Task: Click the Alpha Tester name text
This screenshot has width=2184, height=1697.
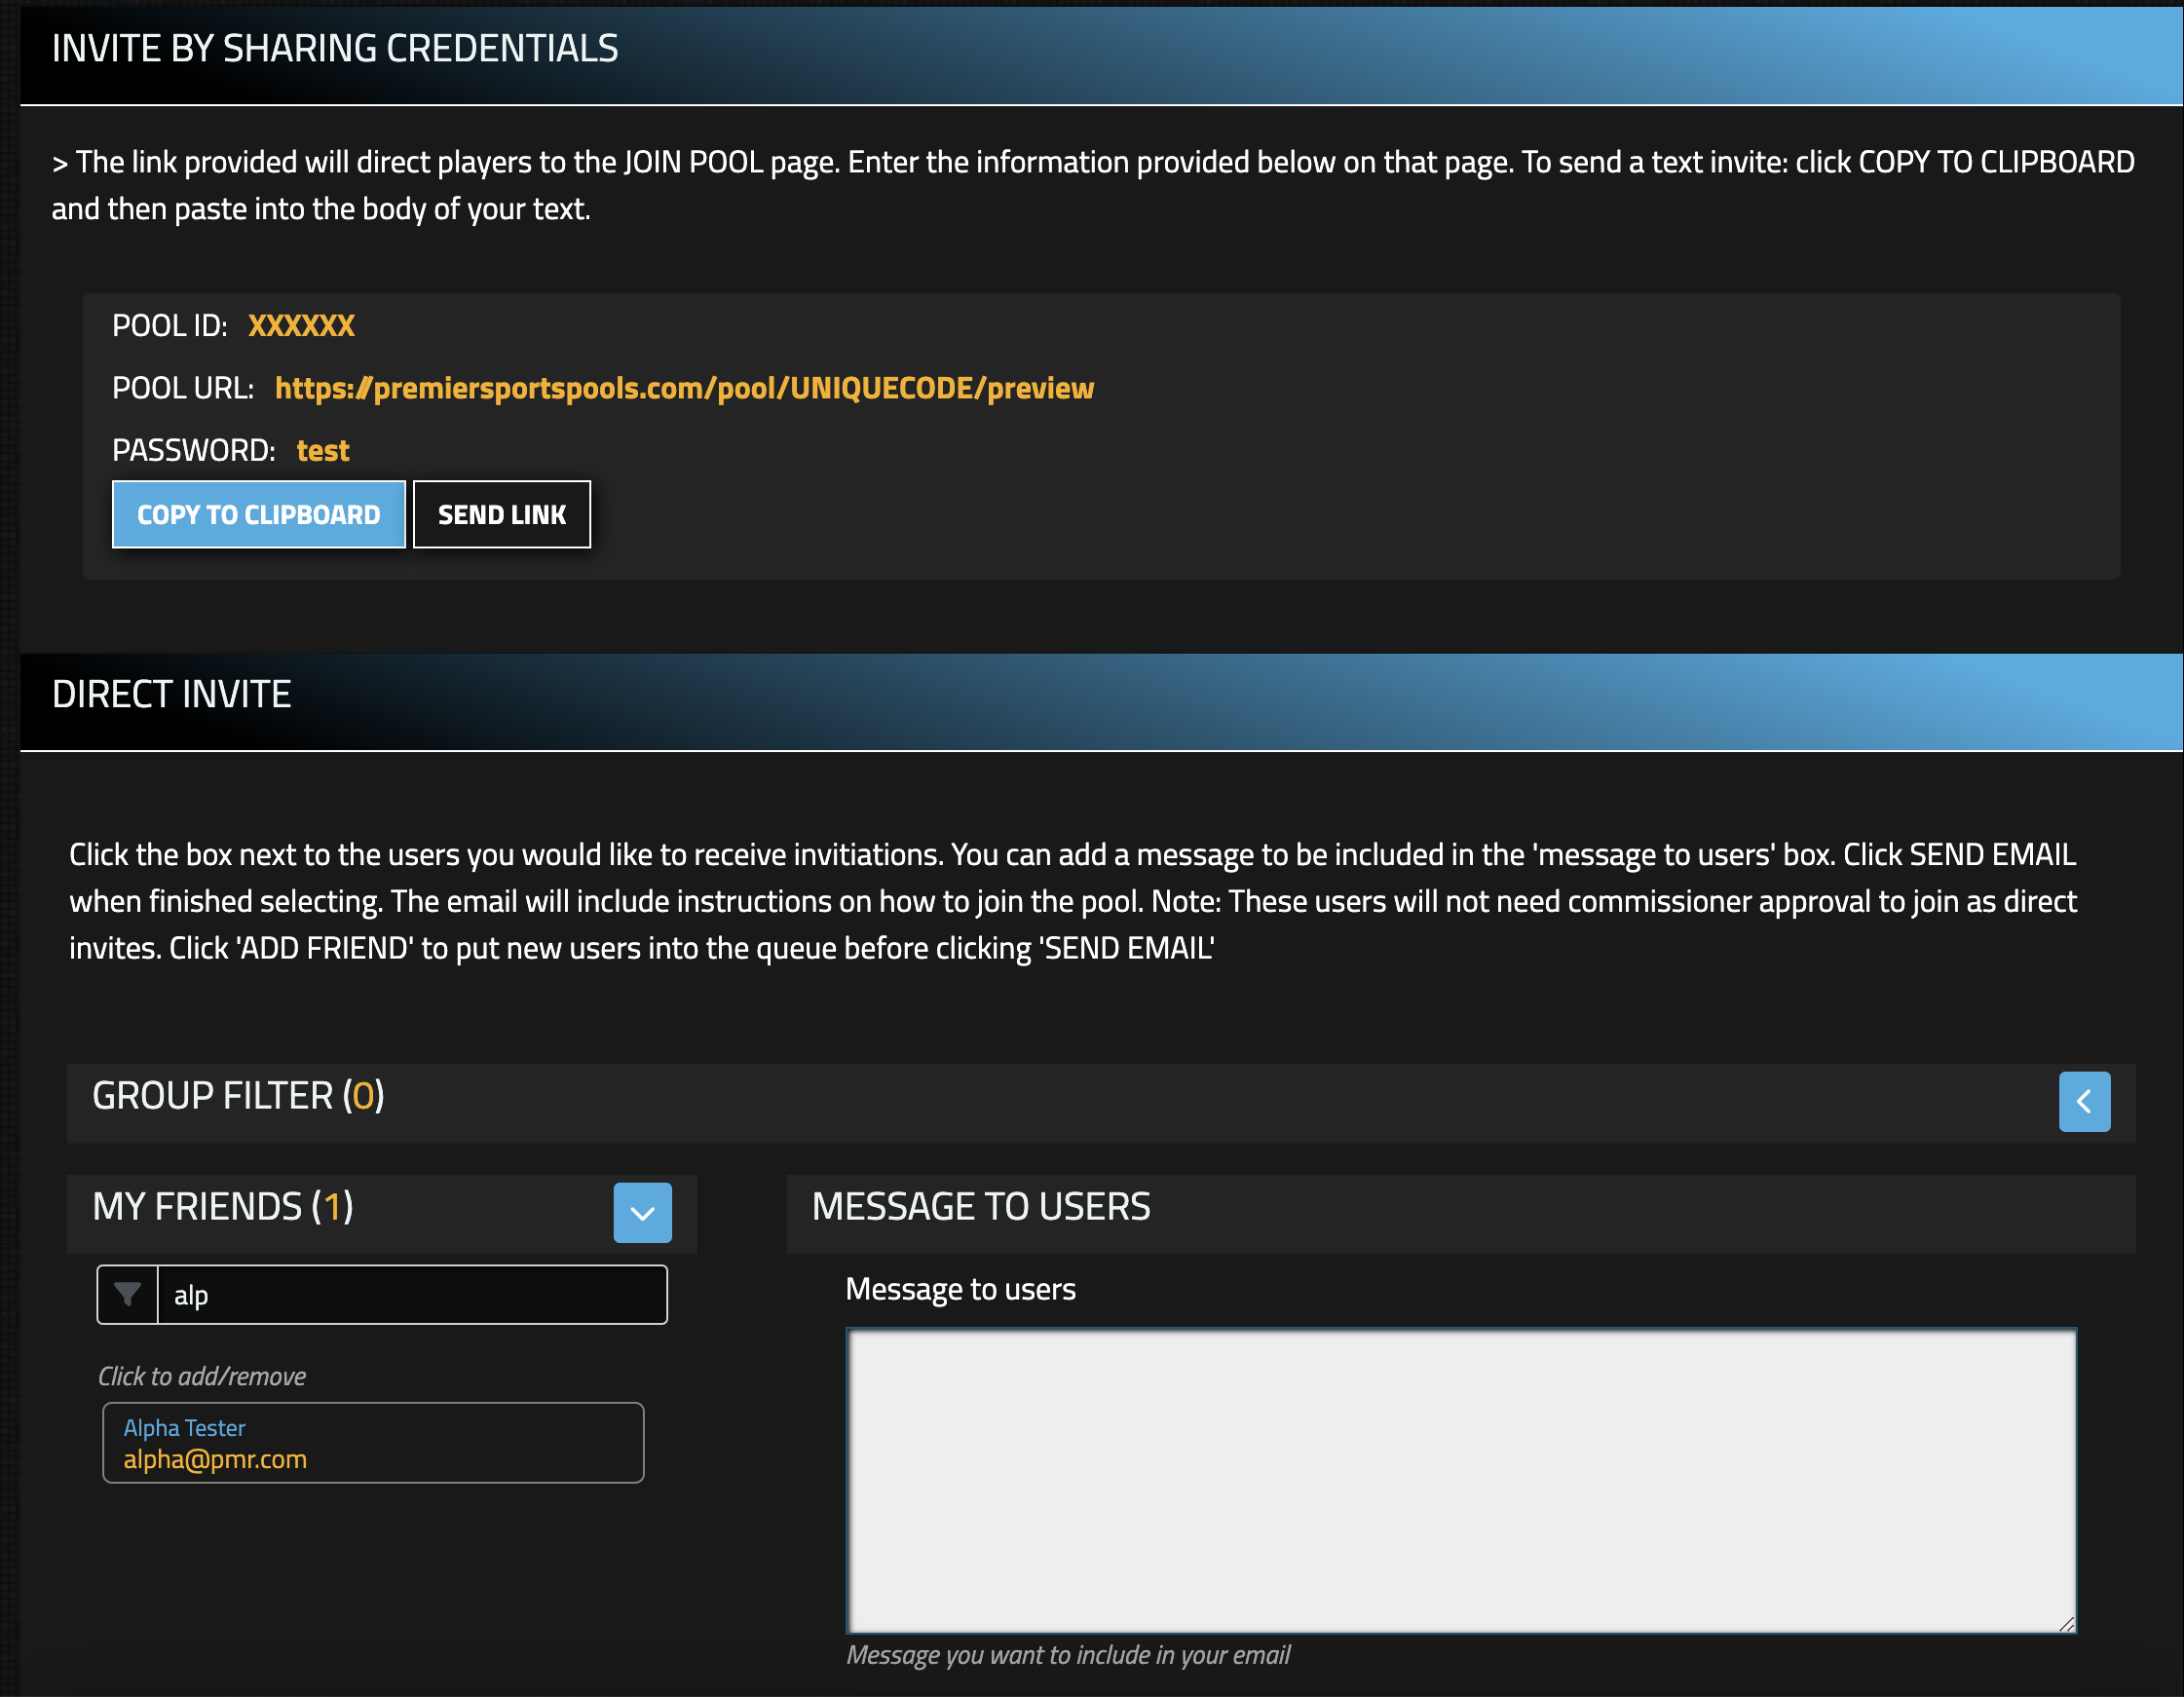Action: 184,1427
